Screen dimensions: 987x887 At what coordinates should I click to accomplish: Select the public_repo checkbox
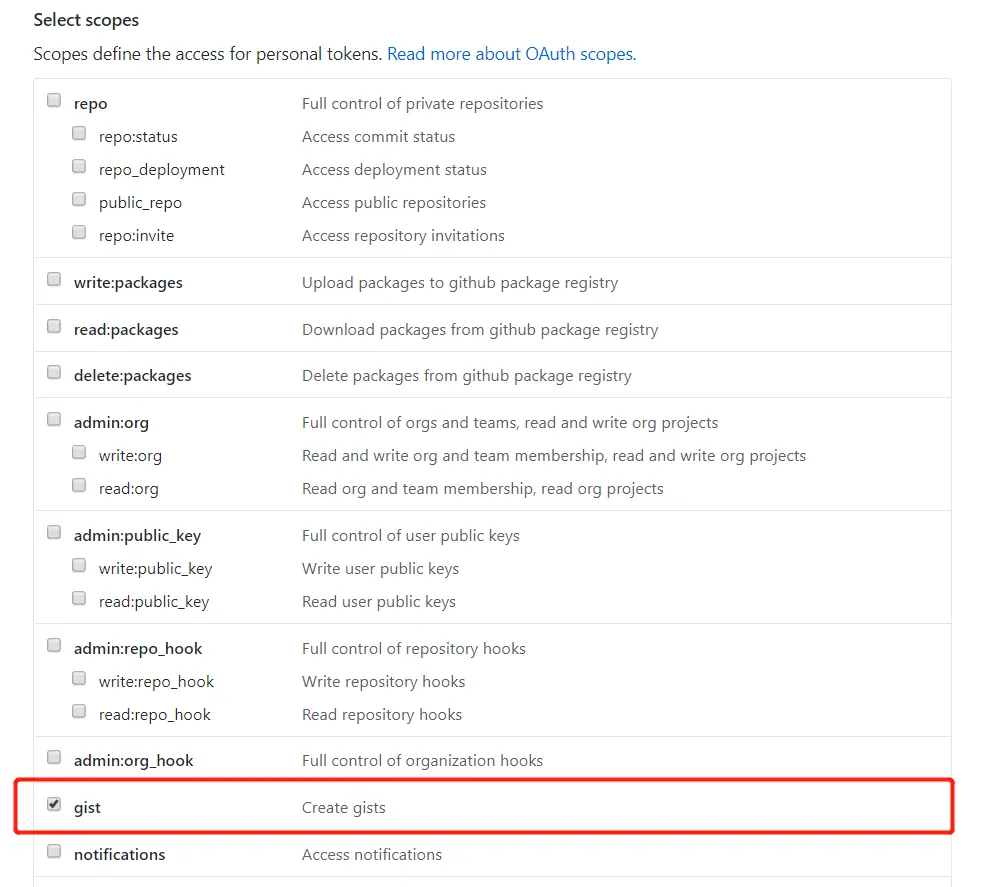point(79,200)
